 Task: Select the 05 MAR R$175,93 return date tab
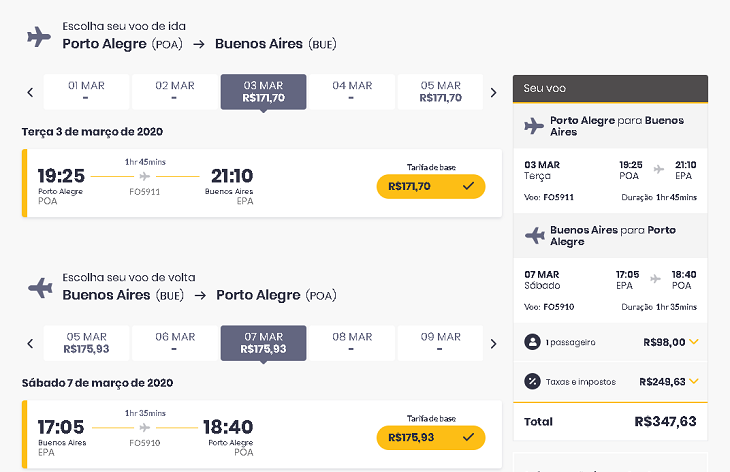pos(87,343)
